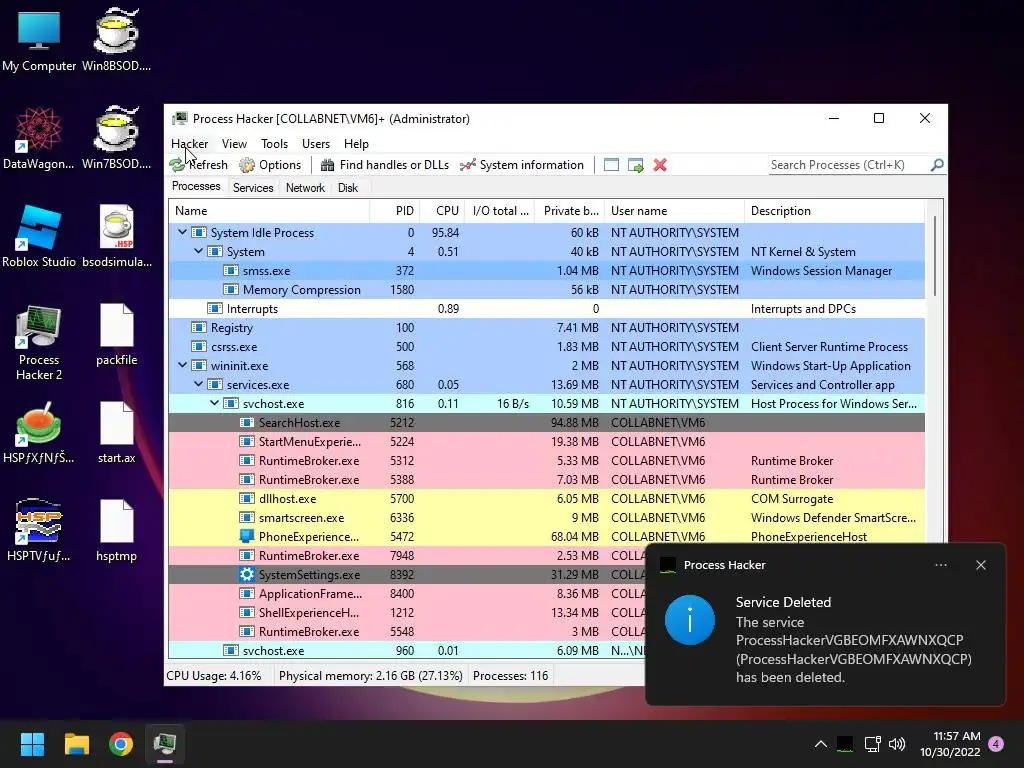Click the red X terminate icon
The image size is (1024, 768).
(x=660, y=165)
